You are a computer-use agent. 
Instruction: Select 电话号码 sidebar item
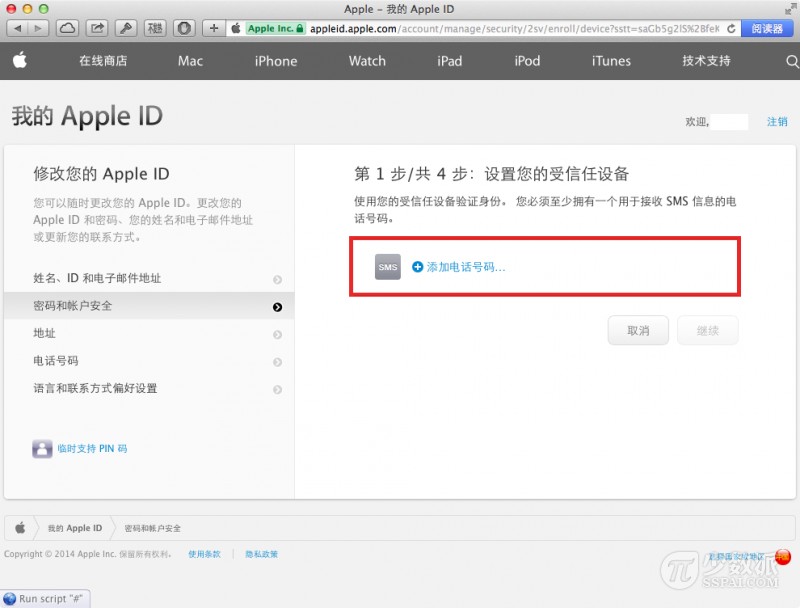[x=149, y=361]
